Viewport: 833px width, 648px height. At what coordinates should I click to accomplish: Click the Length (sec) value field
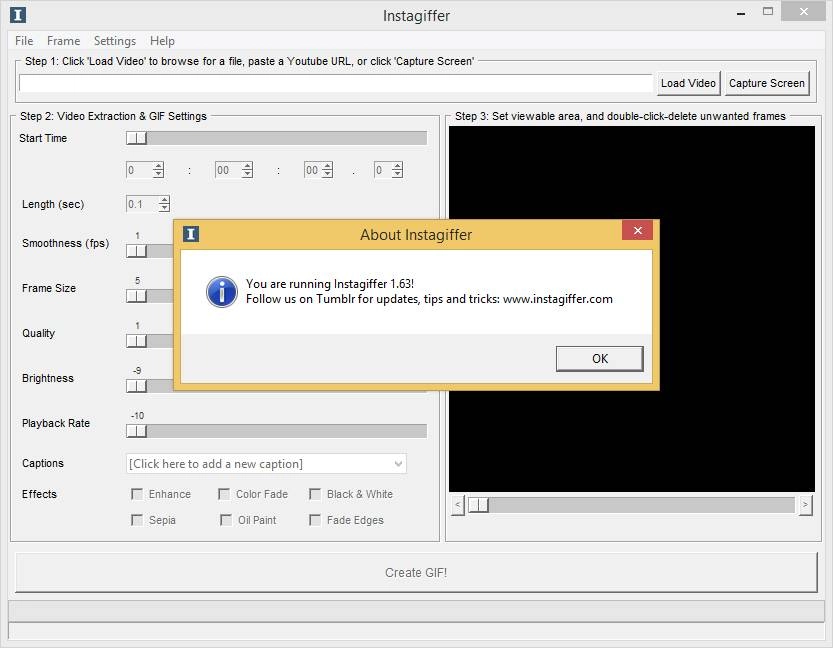142,204
